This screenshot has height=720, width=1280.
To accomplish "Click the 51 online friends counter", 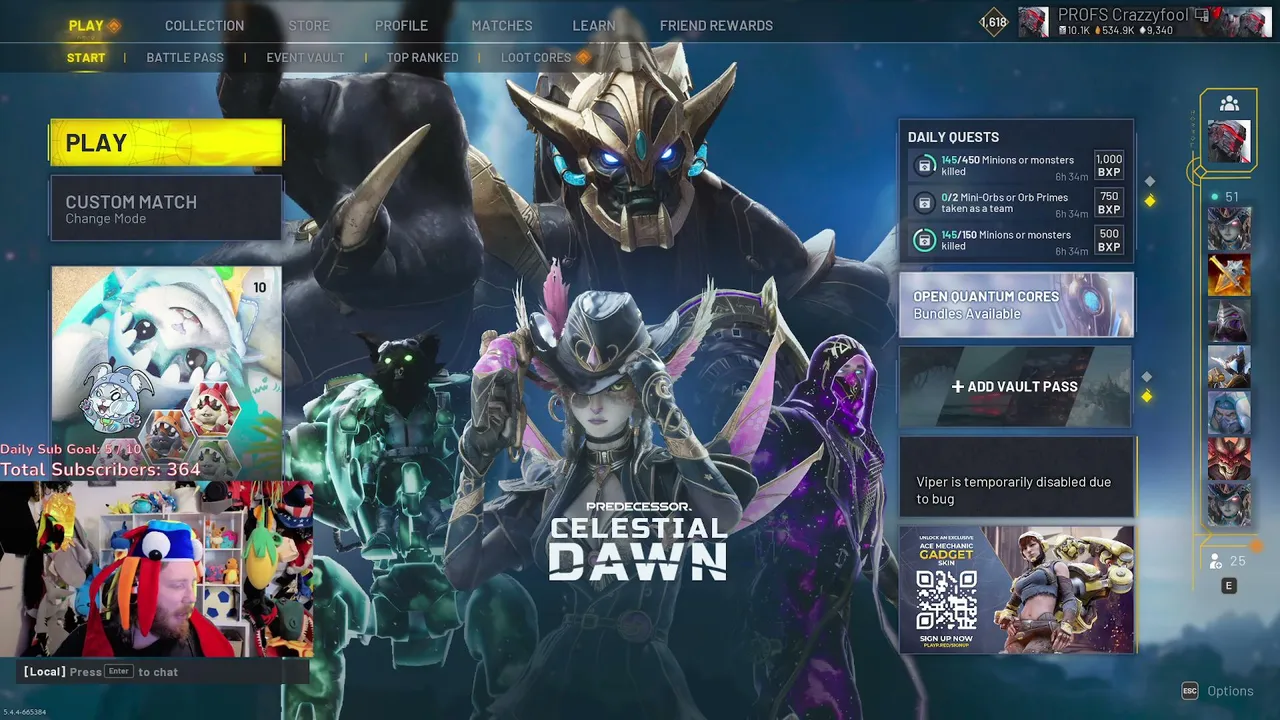I will point(1226,197).
